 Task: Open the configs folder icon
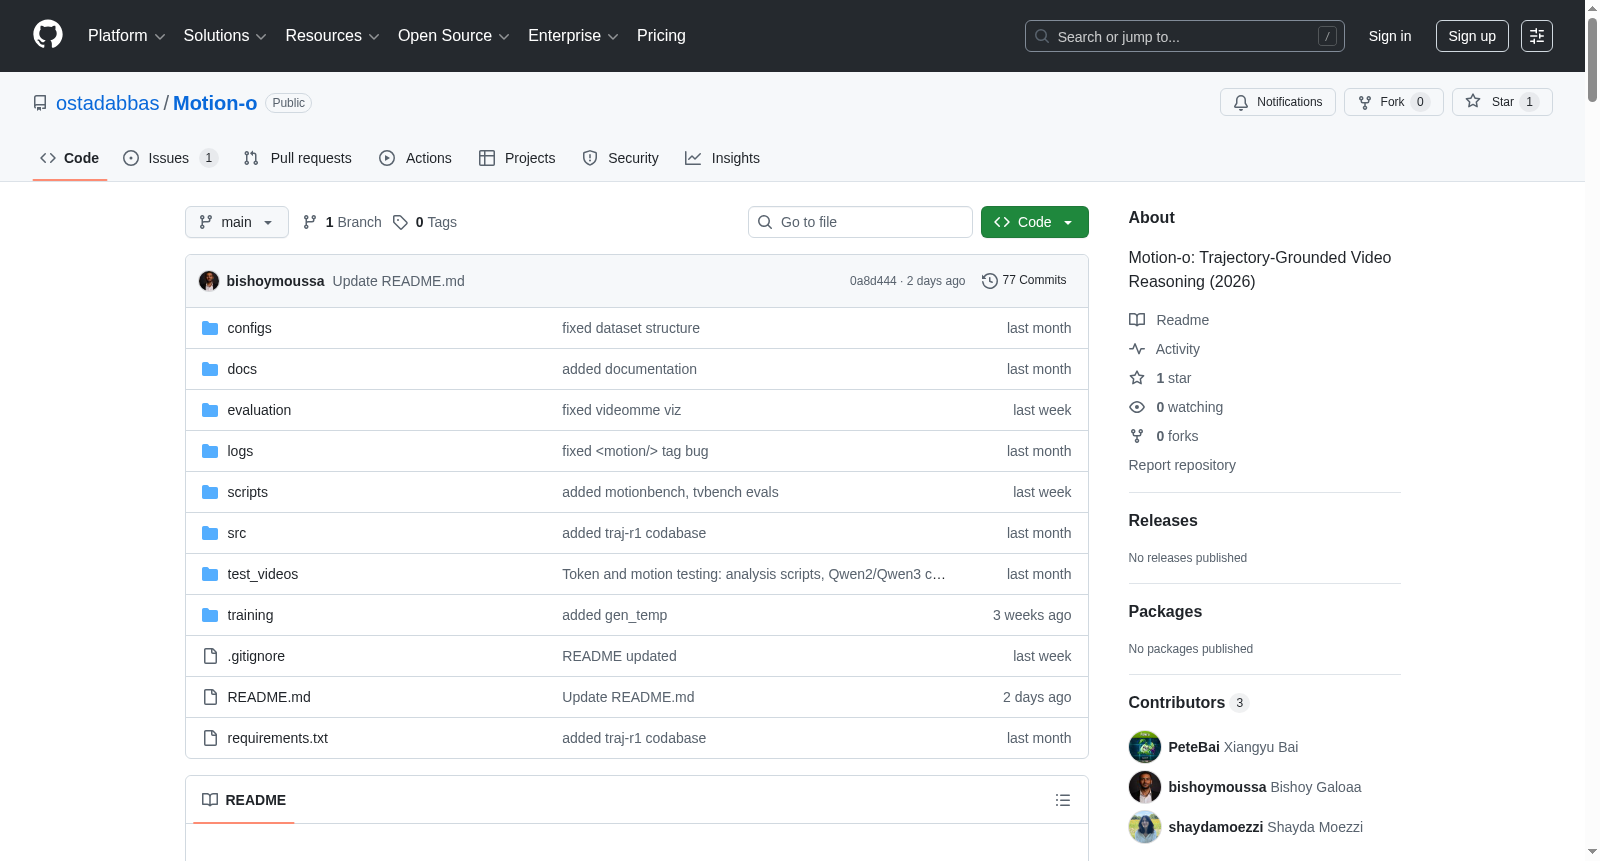click(210, 328)
